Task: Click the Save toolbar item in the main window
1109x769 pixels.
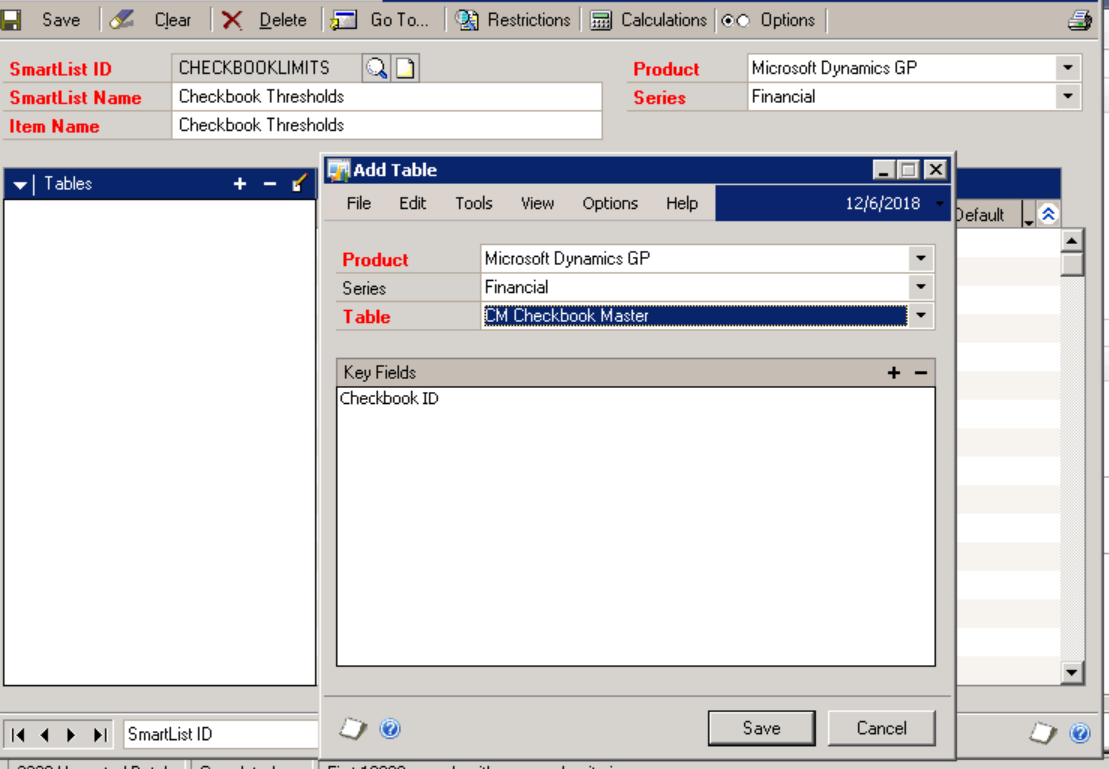Action: click(40, 20)
